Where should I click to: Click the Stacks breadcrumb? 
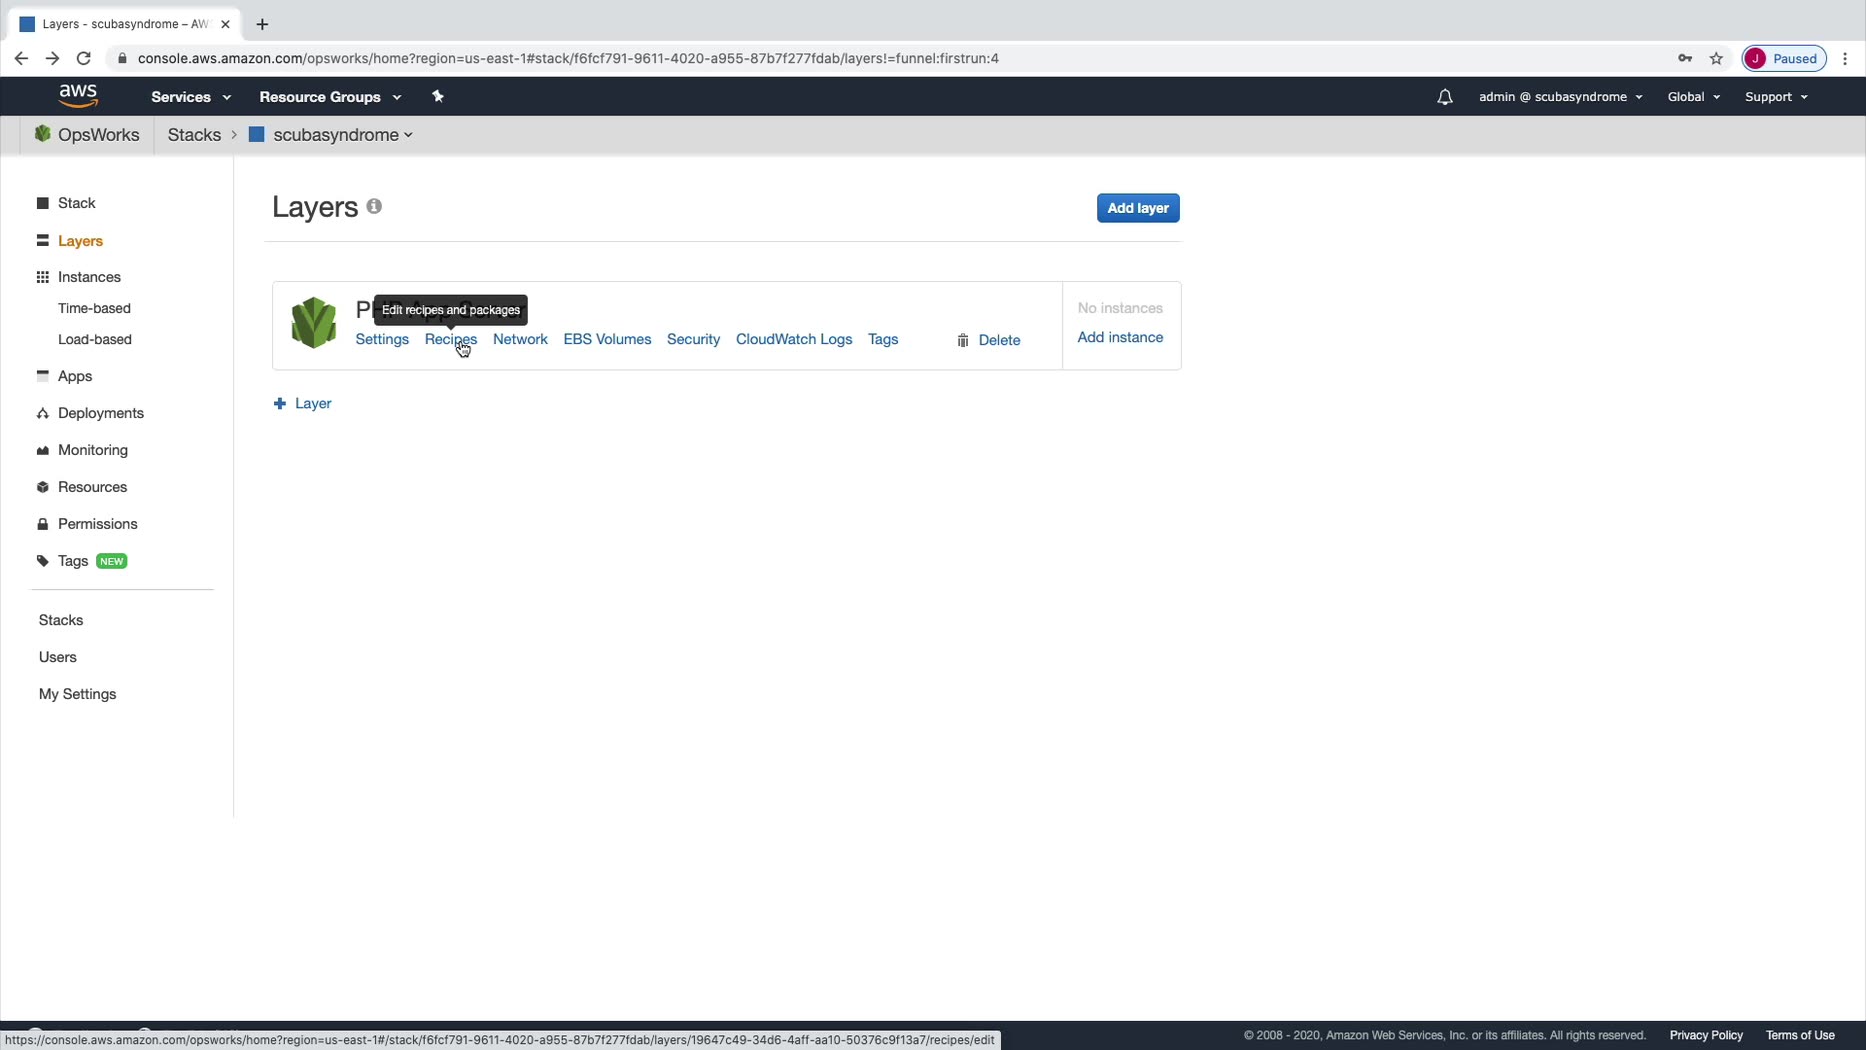(194, 135)
